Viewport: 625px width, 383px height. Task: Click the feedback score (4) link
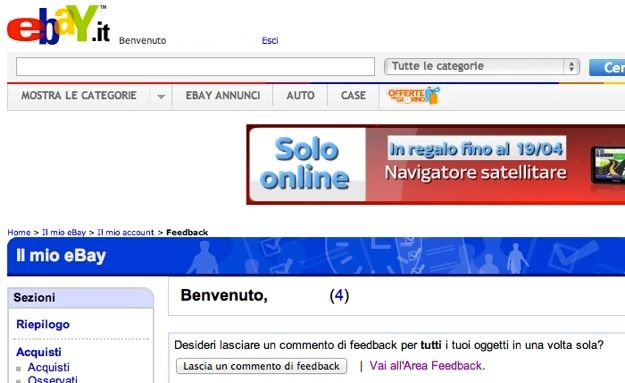[x=339, y=296]
